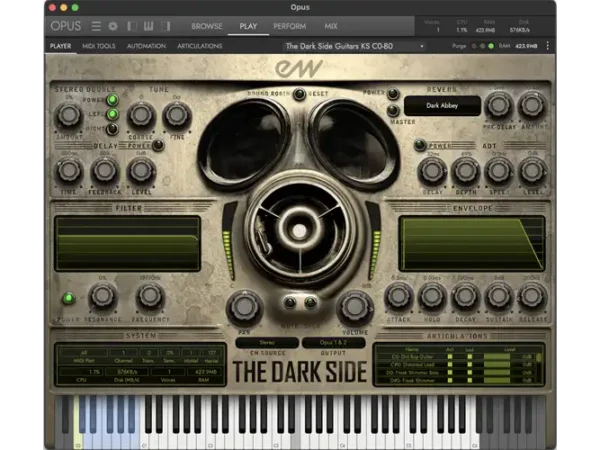The width and height of the screenshot is (600, 450).
Task: Toggle the right sidebar panel icon
Action: click(x=166, y=26)
